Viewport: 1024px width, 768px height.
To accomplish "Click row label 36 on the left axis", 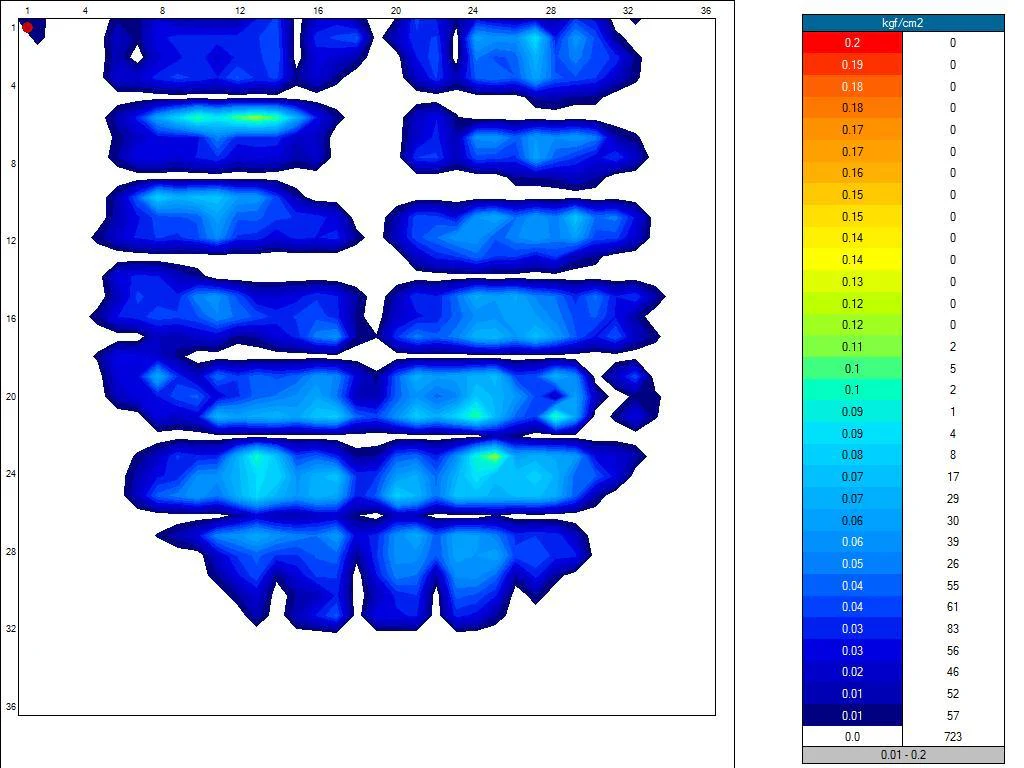I will click(x=11, y=707).
